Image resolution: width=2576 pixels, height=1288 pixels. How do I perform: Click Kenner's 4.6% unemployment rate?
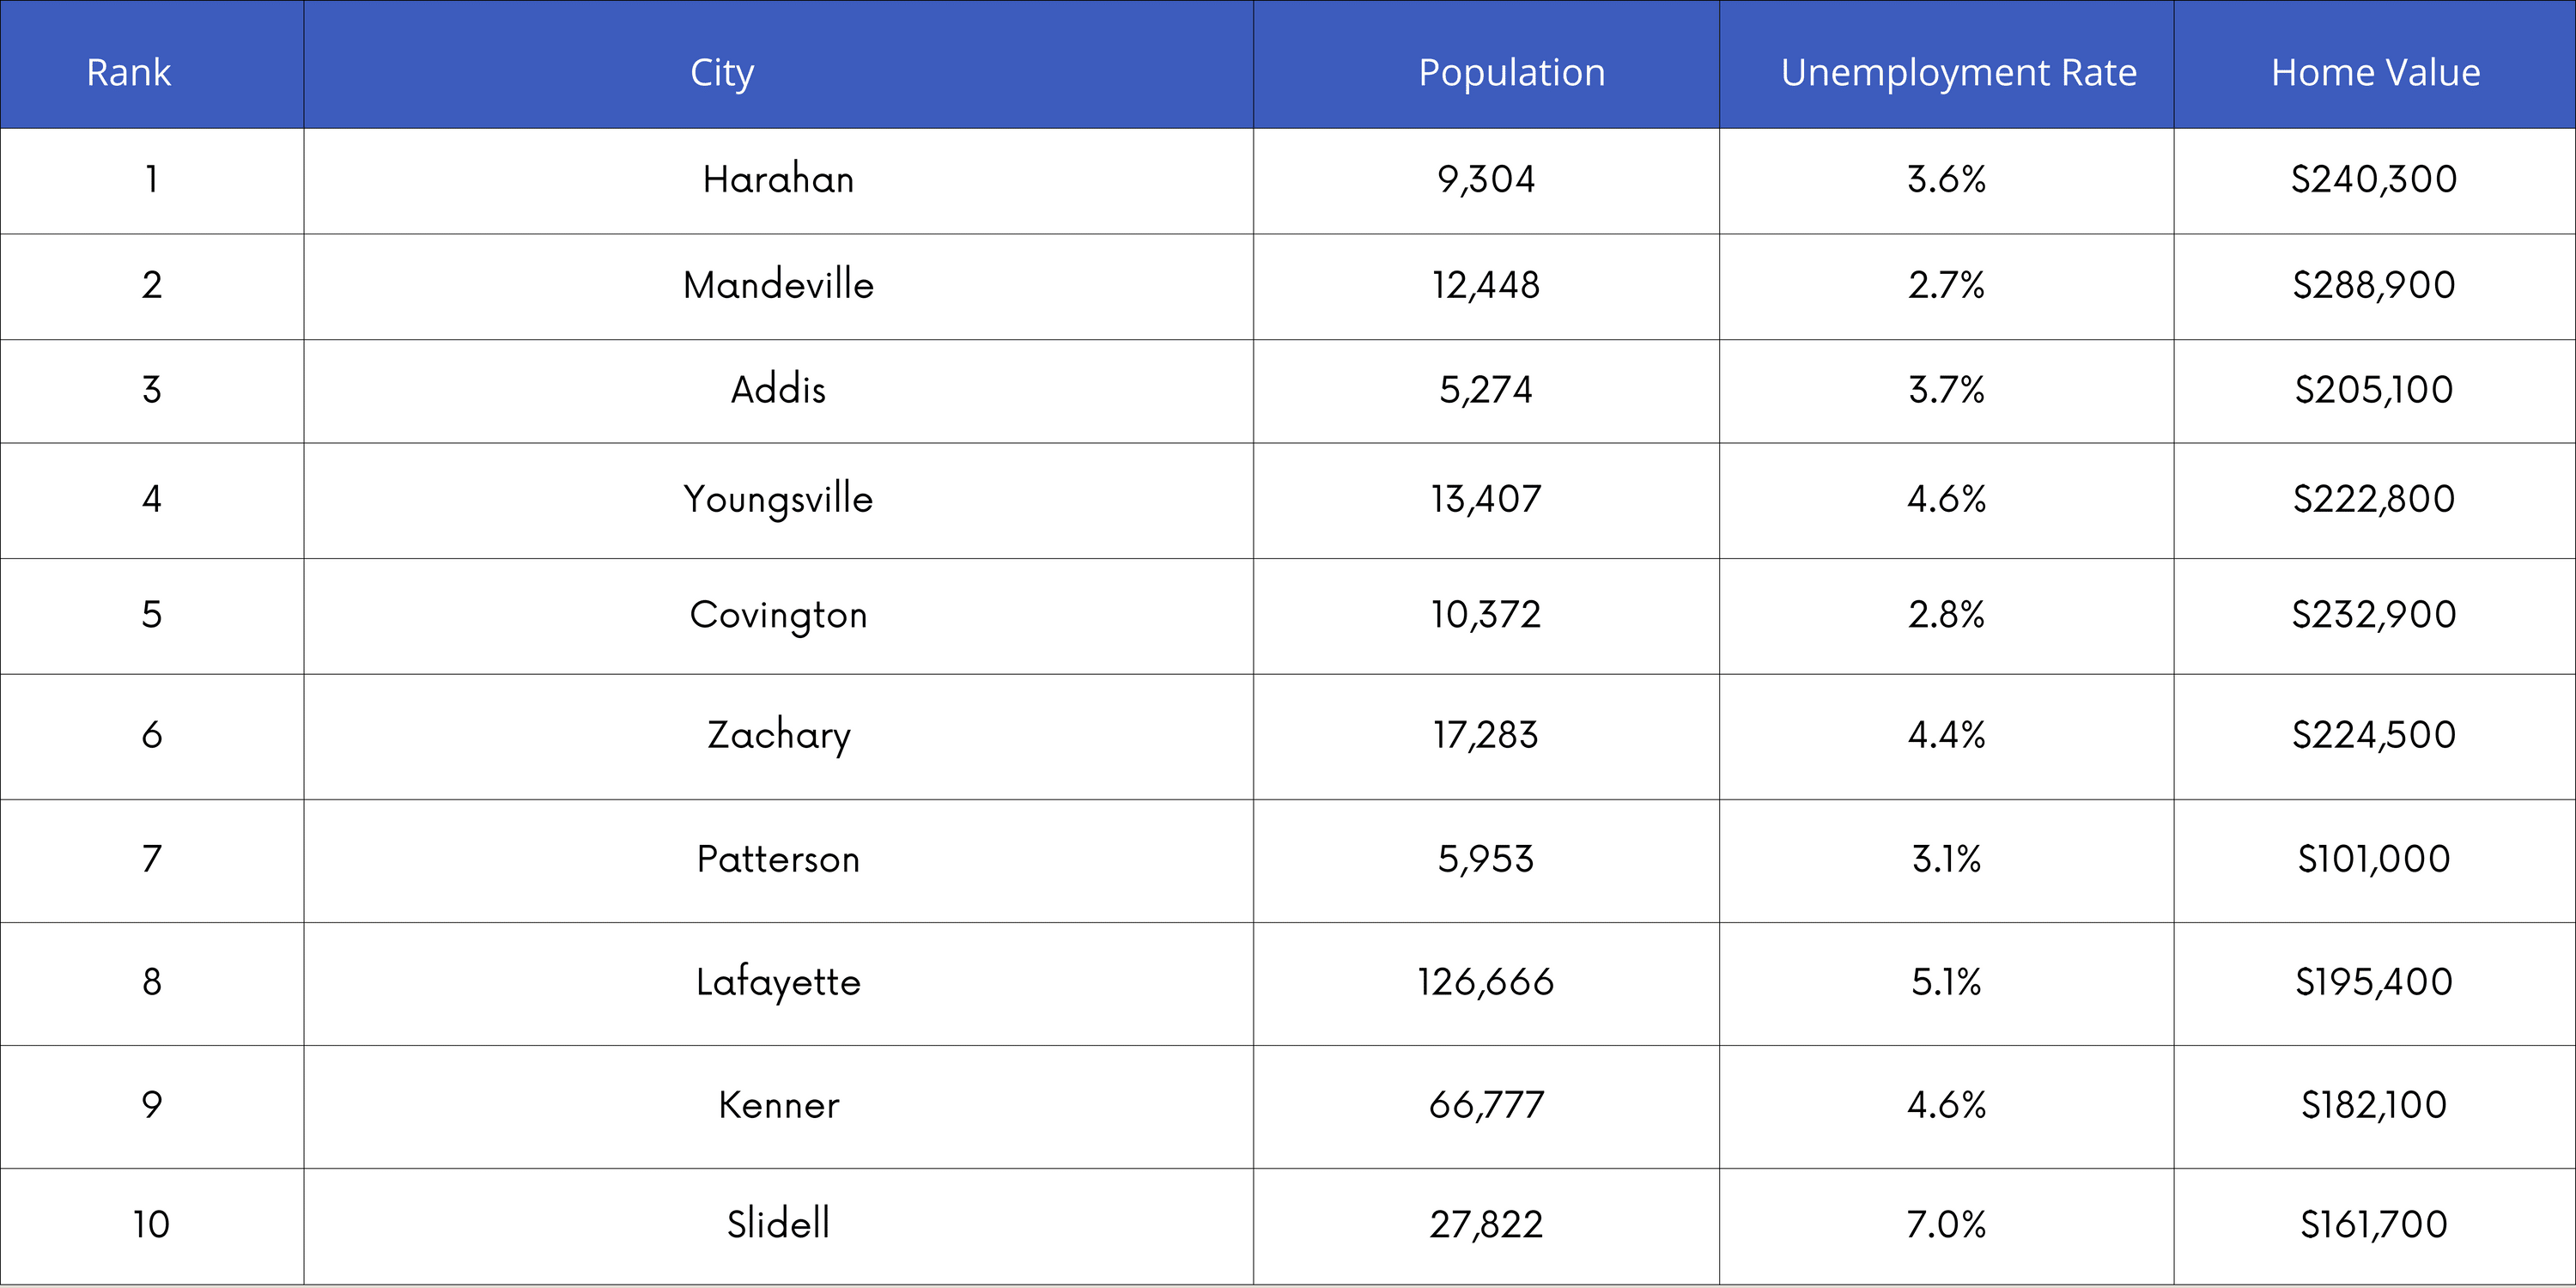click(1946, 1105)
